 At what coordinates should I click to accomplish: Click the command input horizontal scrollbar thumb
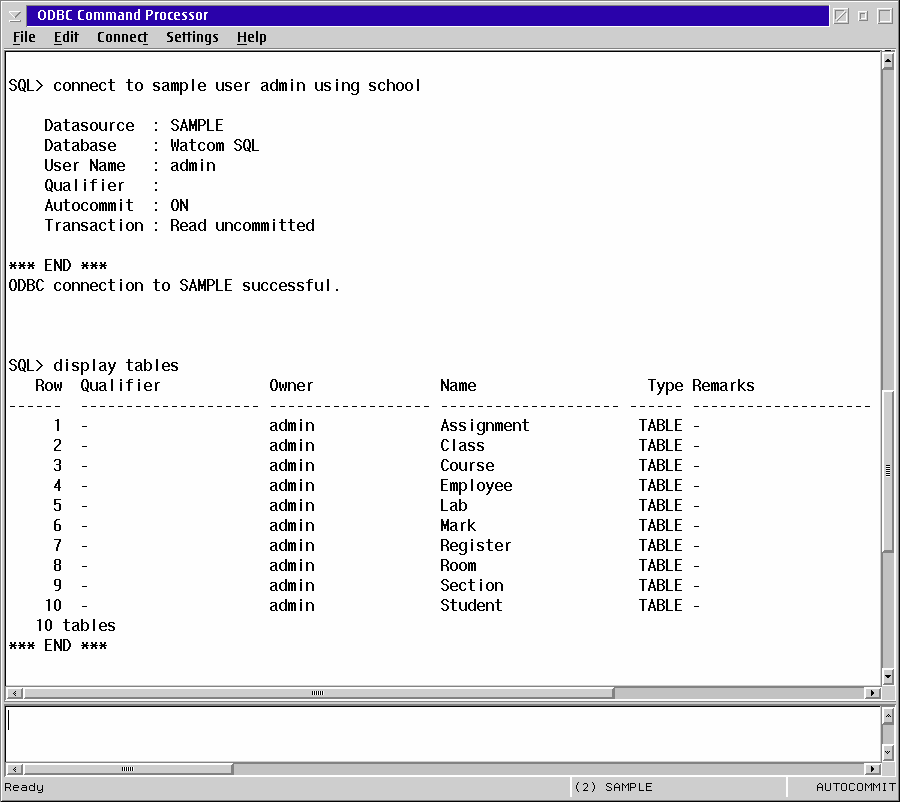pyautogui.click(x=128, y=769)
